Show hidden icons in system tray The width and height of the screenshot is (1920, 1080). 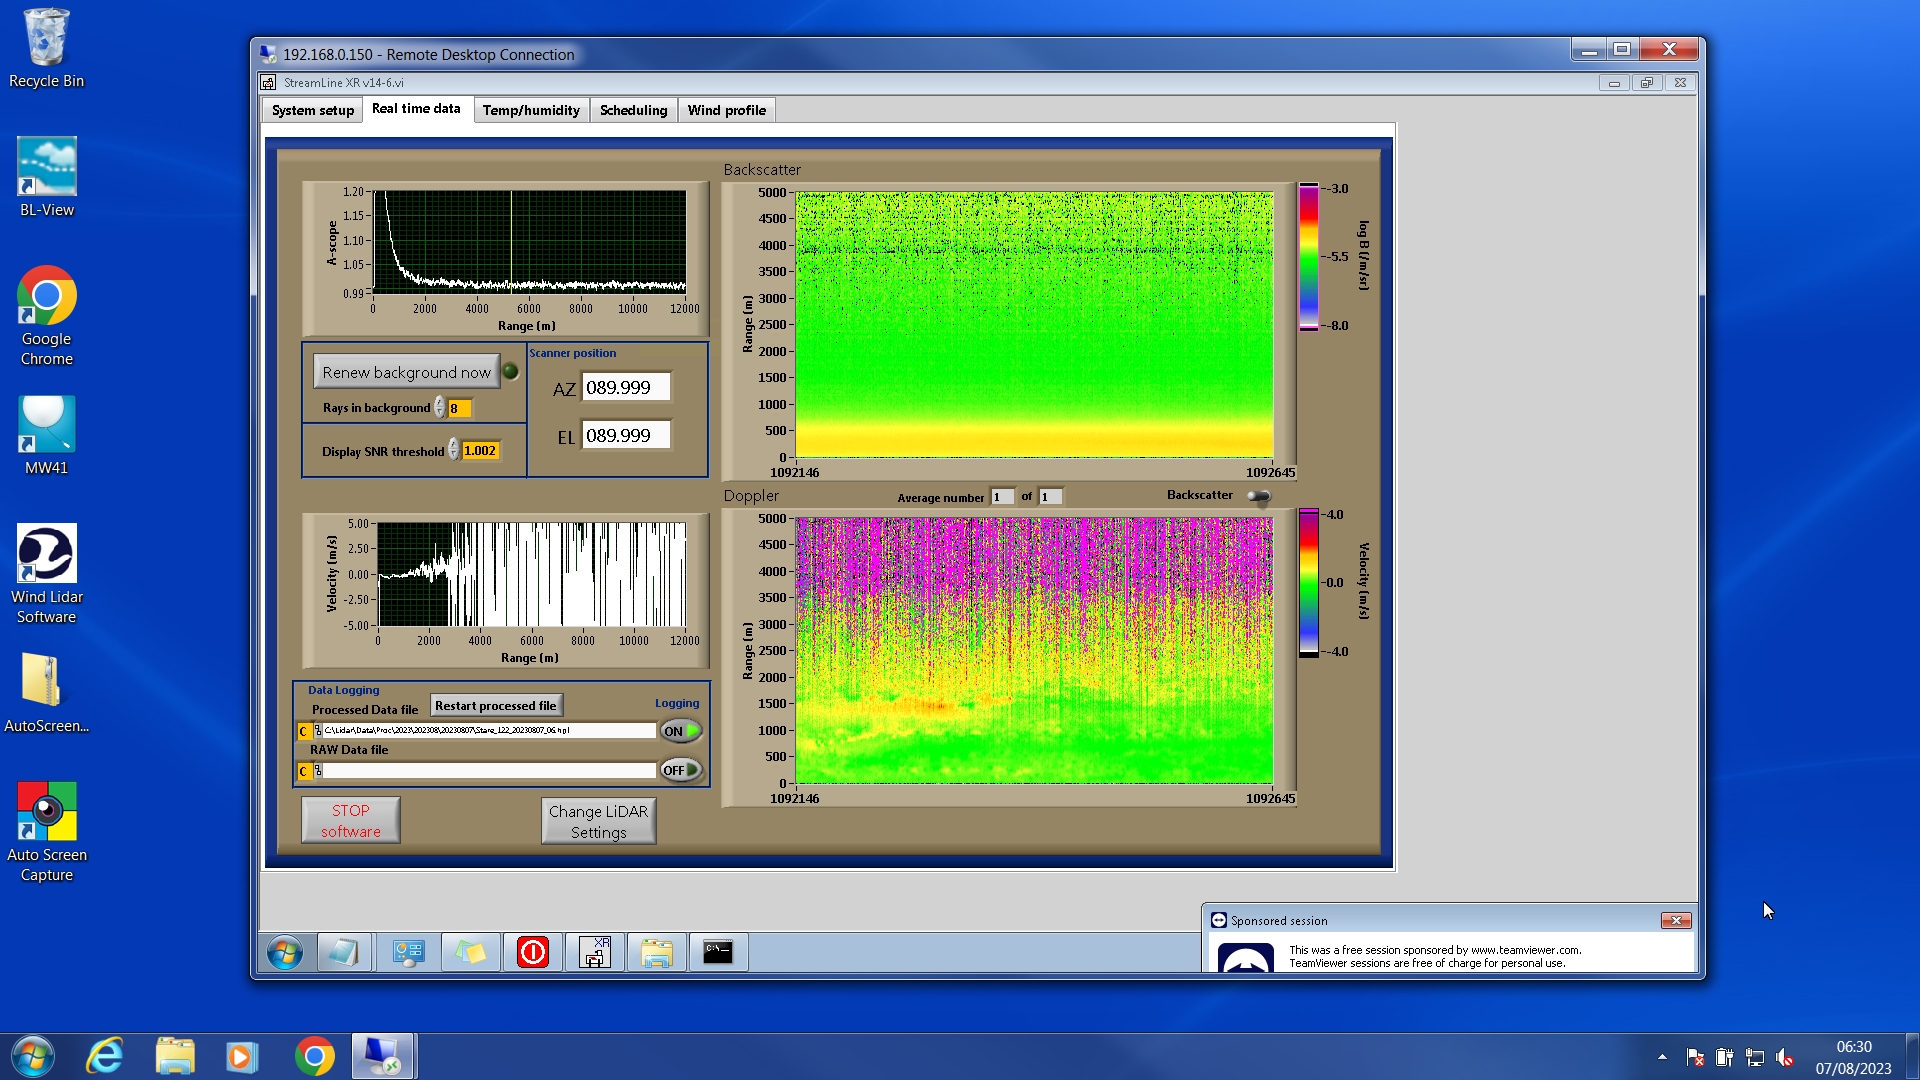[1662, 1057]
